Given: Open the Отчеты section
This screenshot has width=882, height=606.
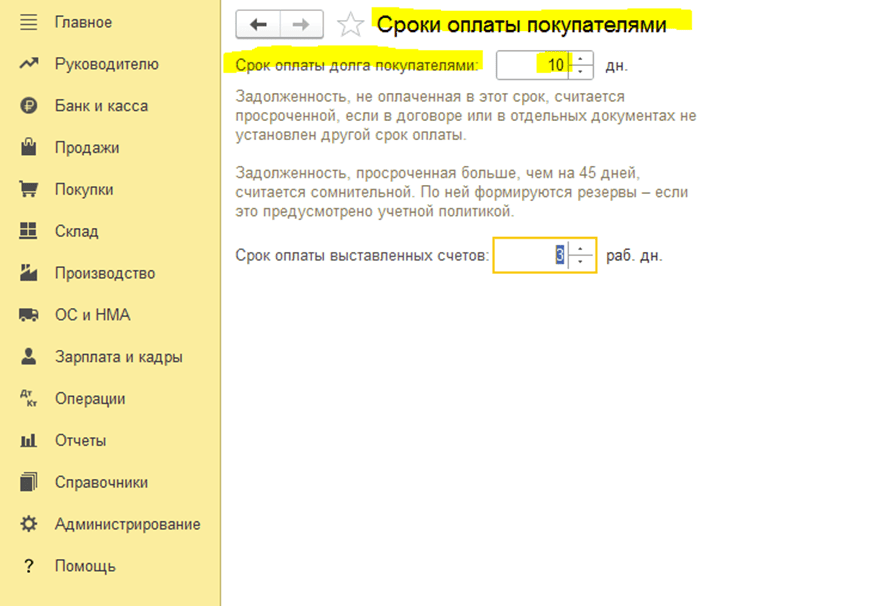Looking at the screenshot, I should (x=80, y=440).
